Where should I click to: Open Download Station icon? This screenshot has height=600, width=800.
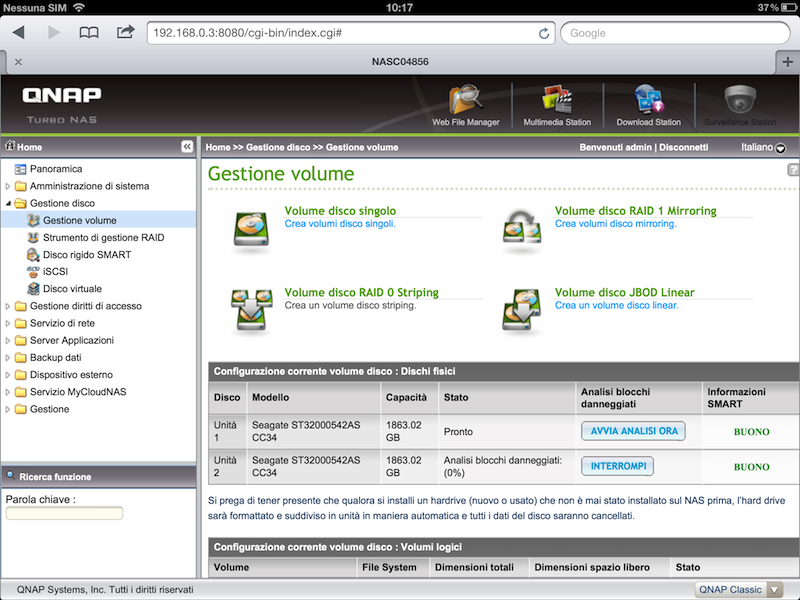coord(648,101)
